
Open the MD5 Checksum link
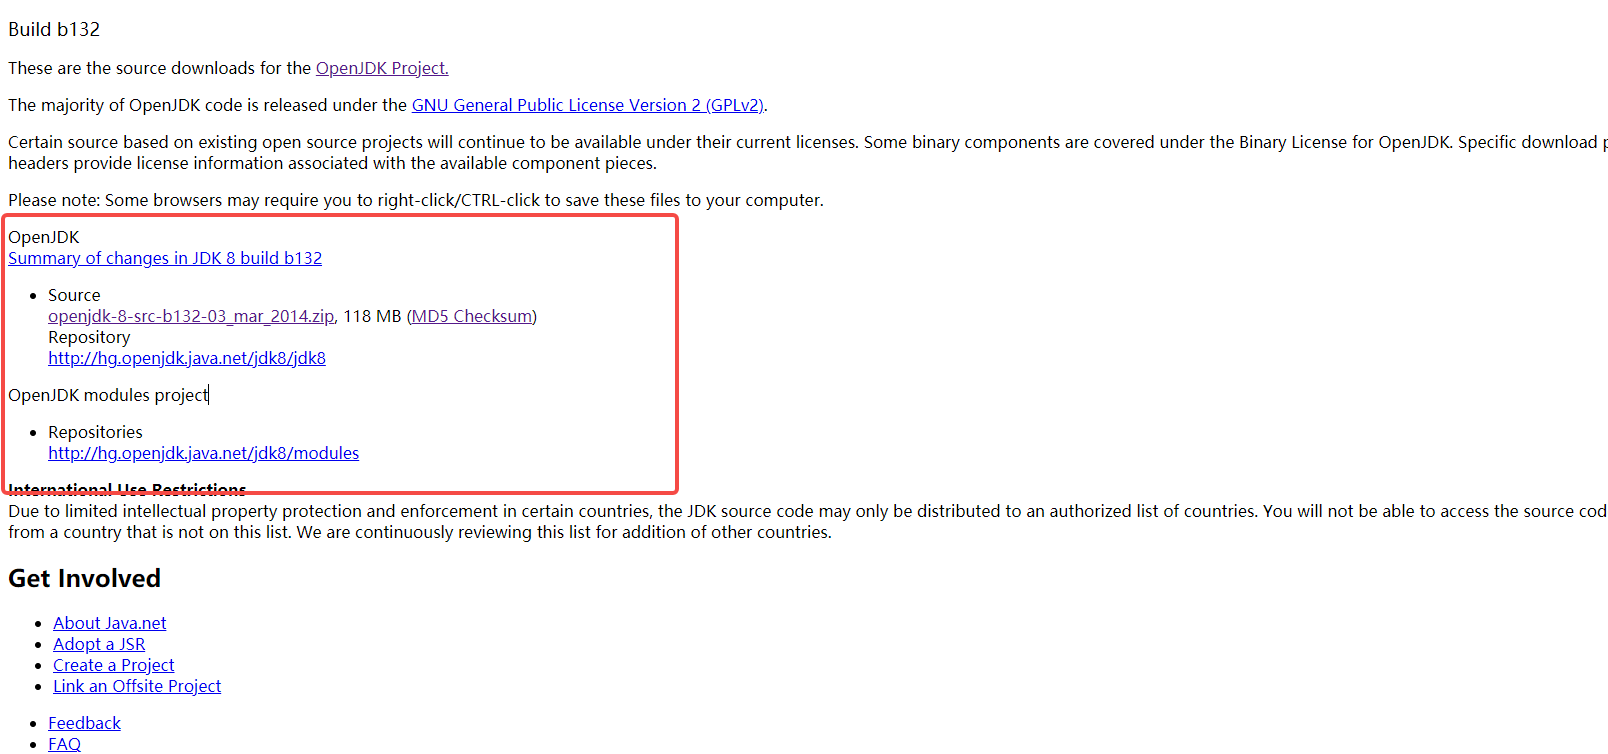point(472,316)
